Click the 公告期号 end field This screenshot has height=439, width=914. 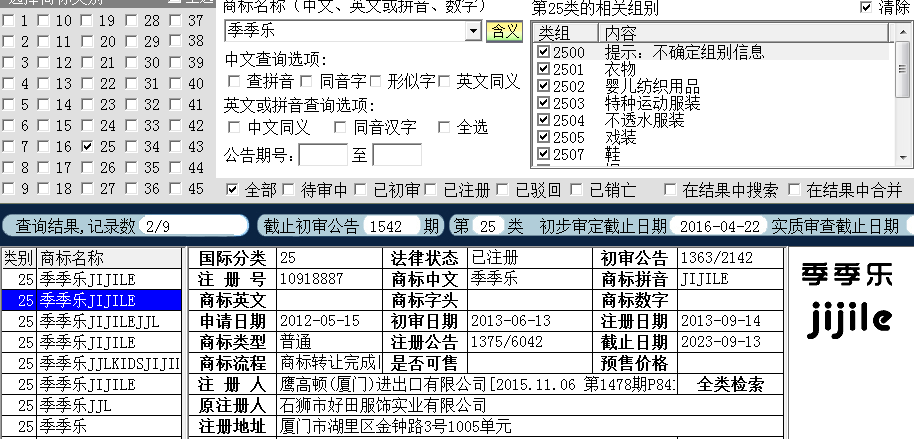pyautogui.click(x=397, y=155)
